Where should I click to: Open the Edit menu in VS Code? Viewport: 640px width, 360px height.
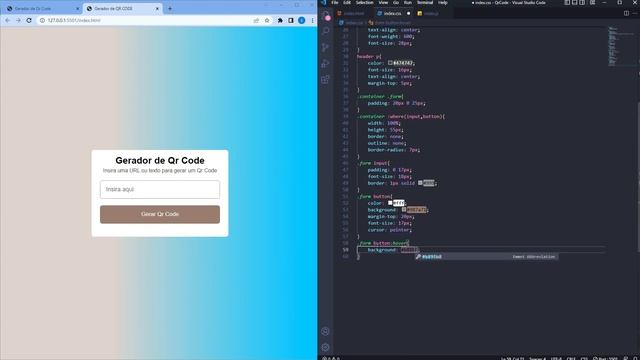(x=347, y=2)
